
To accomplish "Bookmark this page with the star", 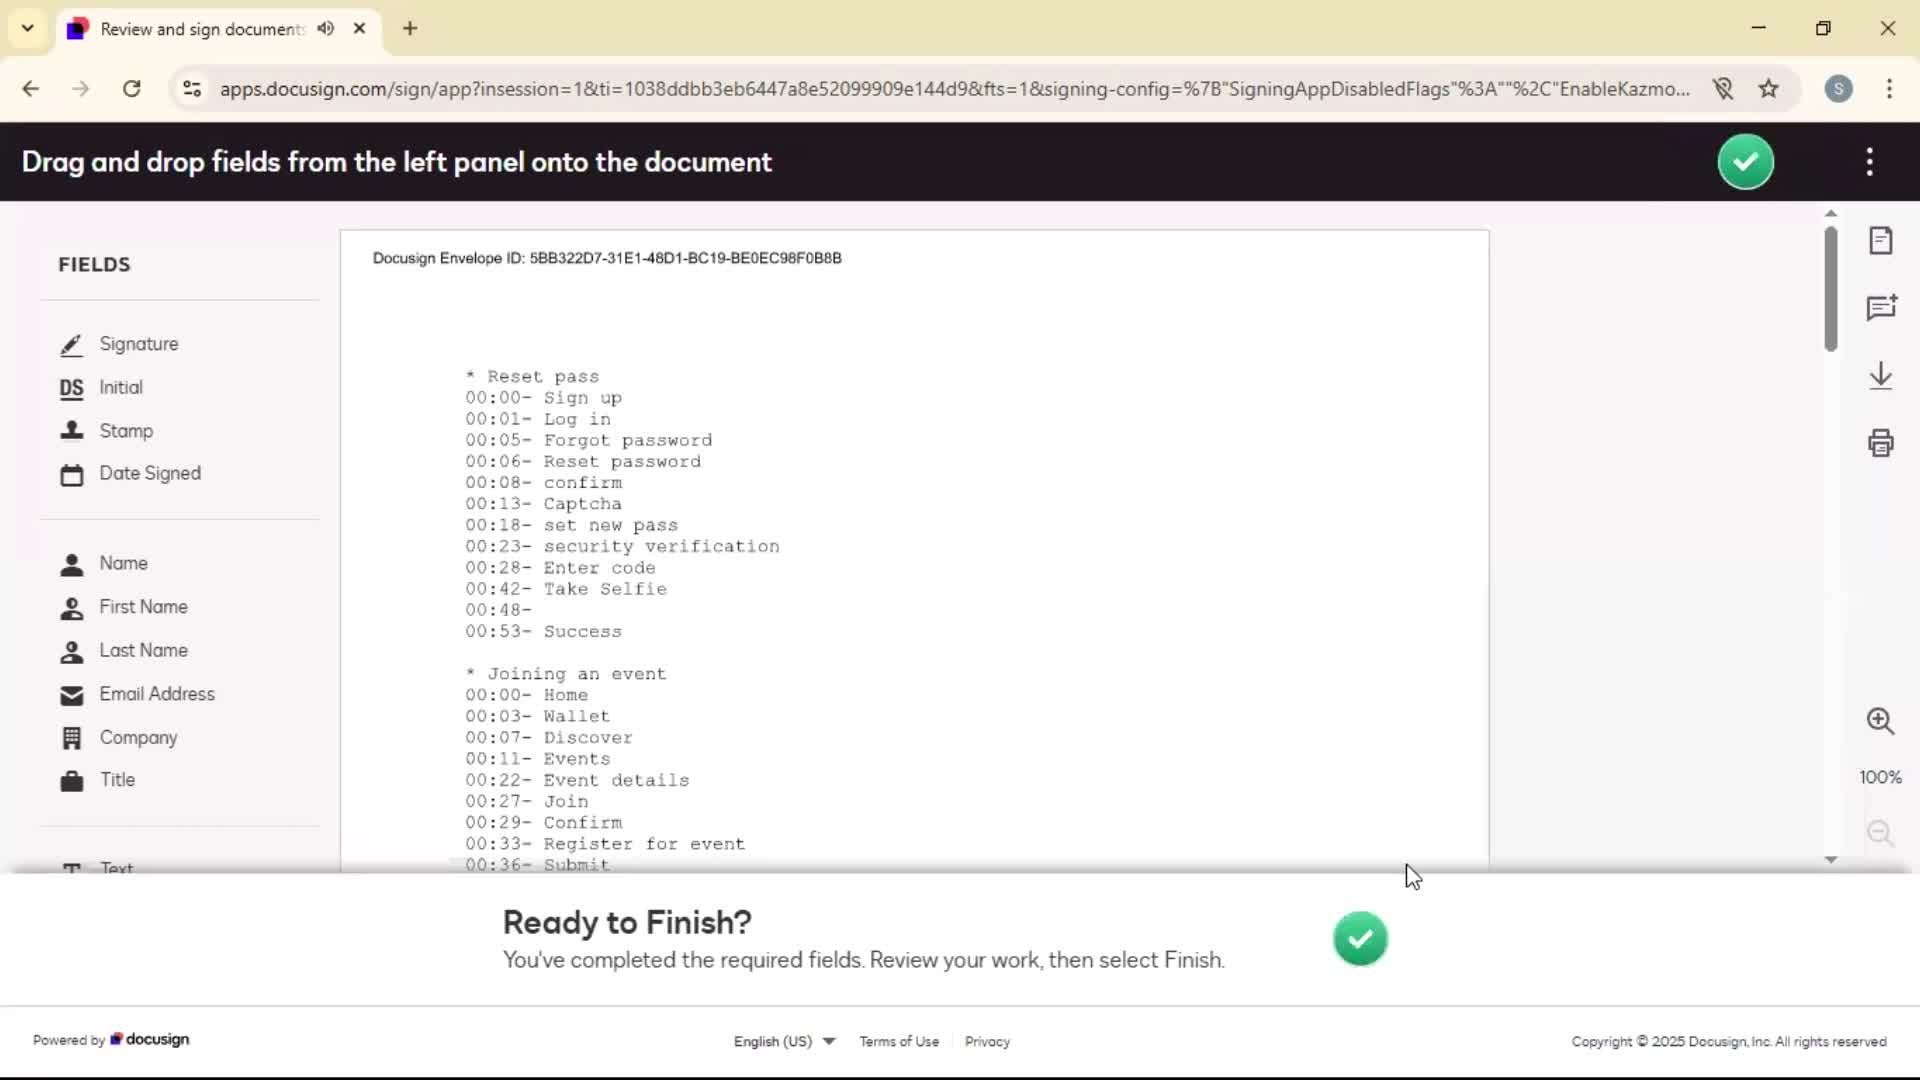I will [1769, 89].
